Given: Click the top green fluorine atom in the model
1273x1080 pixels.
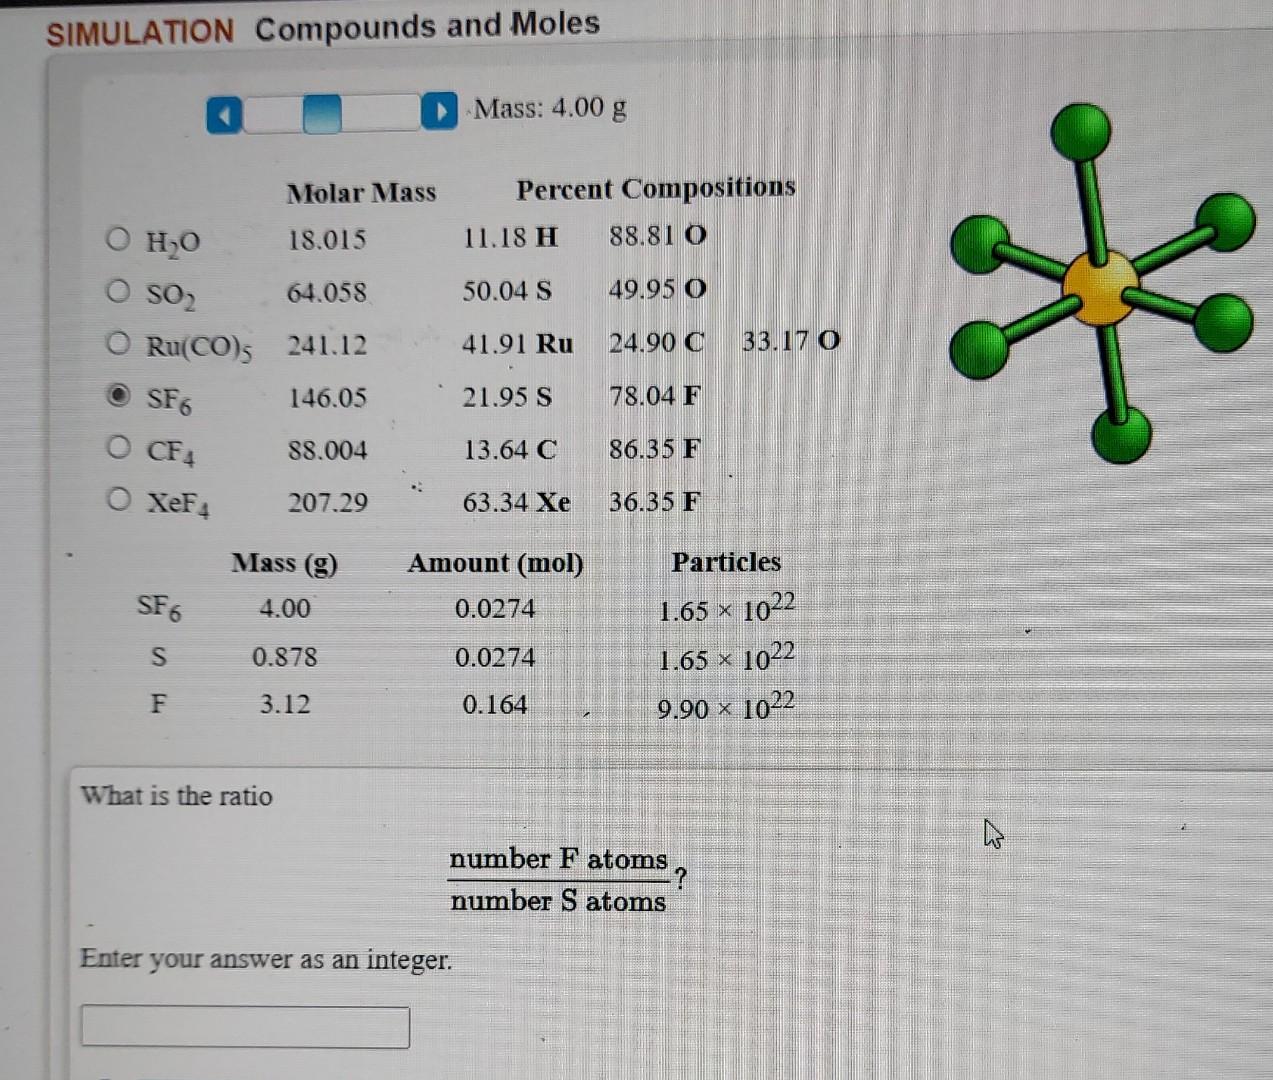Looking at the screenshot, I should (1080, 129).
